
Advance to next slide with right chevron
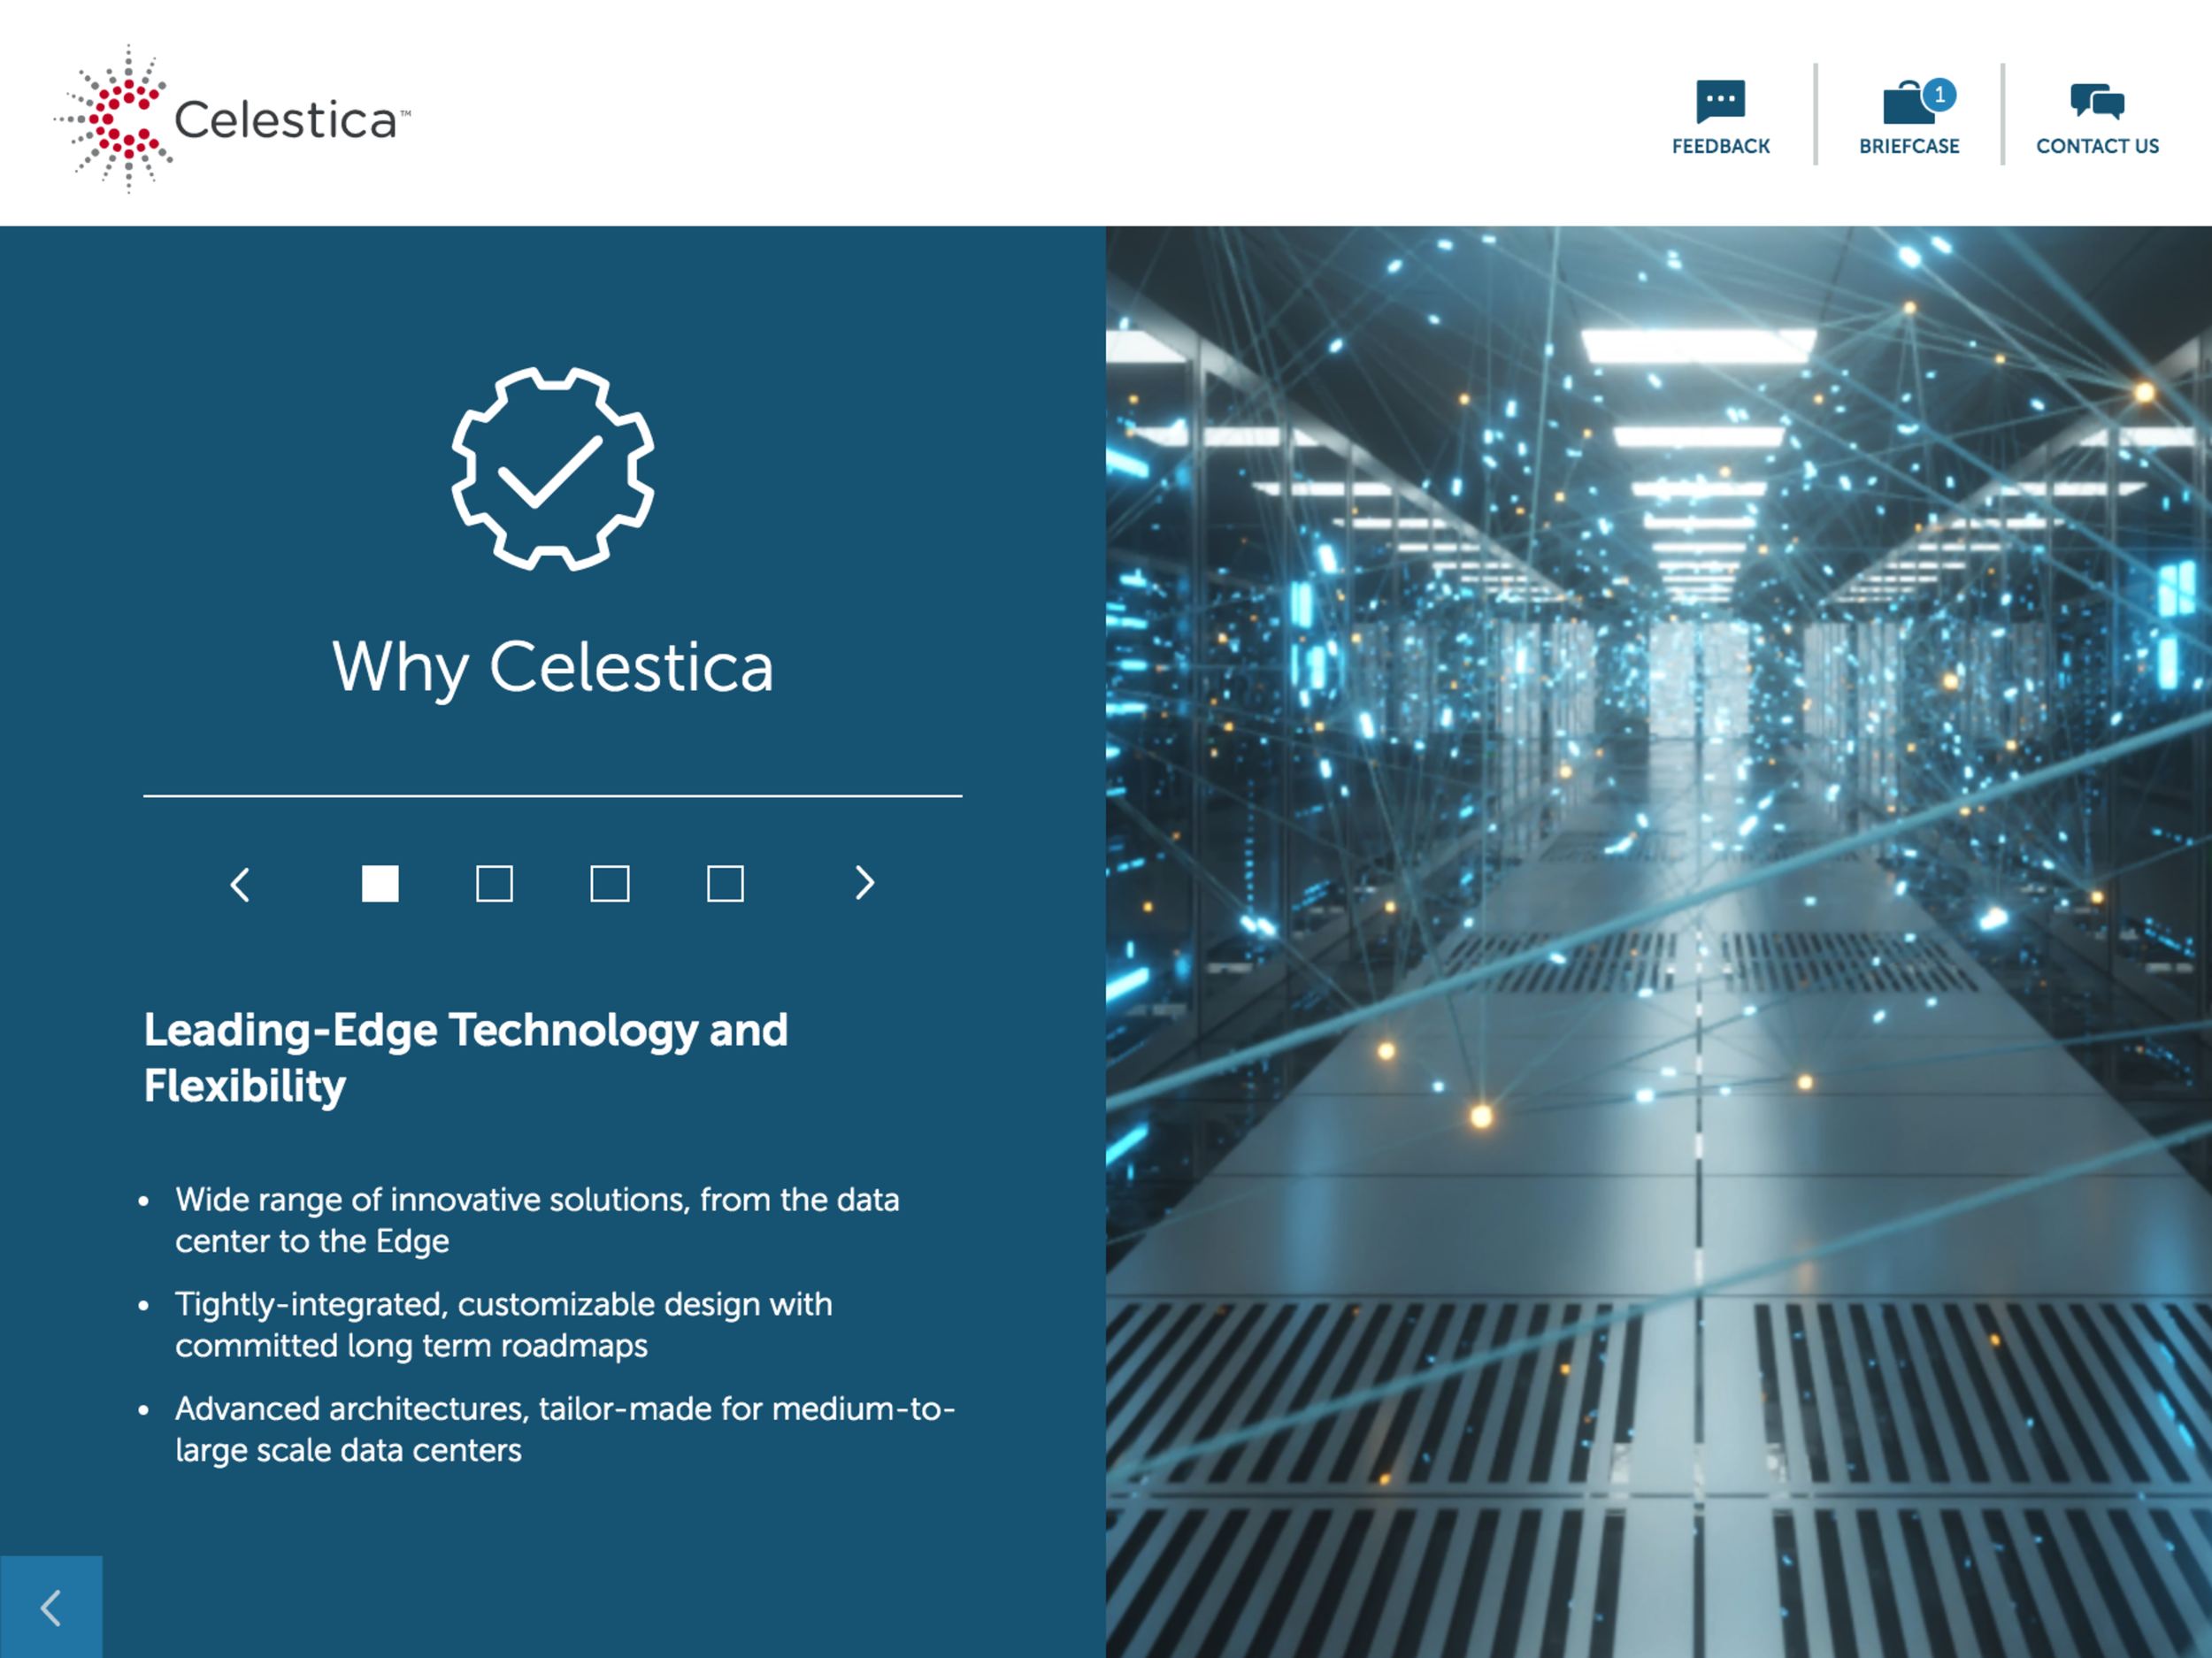click(x=865, y=882)
